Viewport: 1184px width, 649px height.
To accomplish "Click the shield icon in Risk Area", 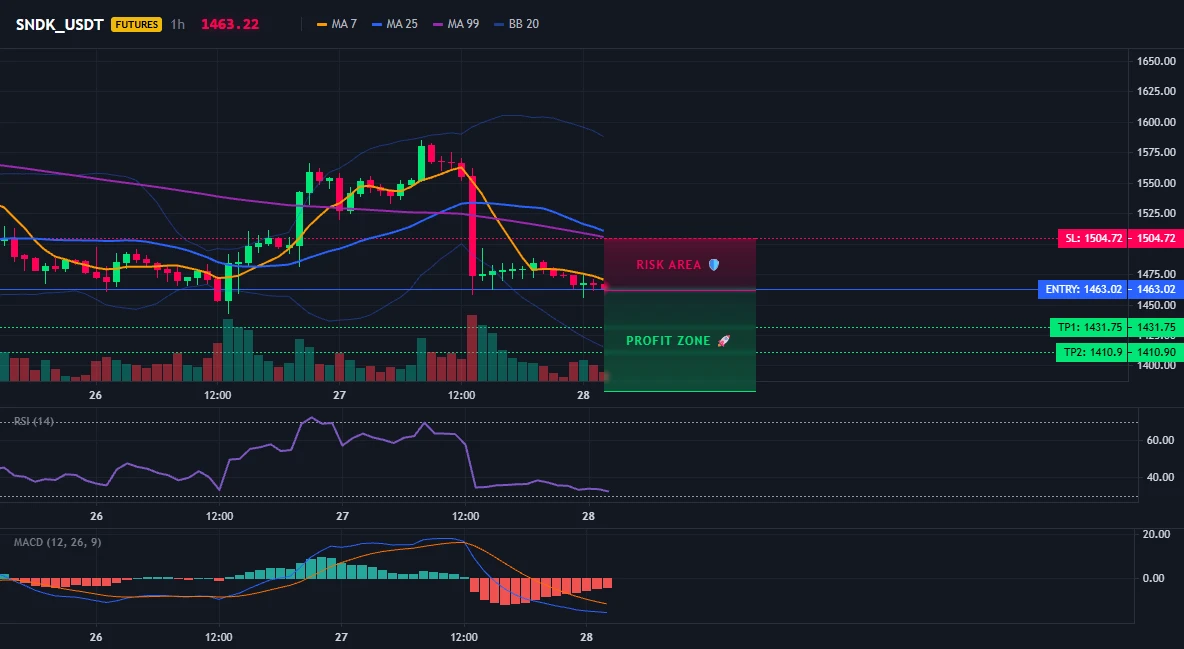I will [714, 265].
